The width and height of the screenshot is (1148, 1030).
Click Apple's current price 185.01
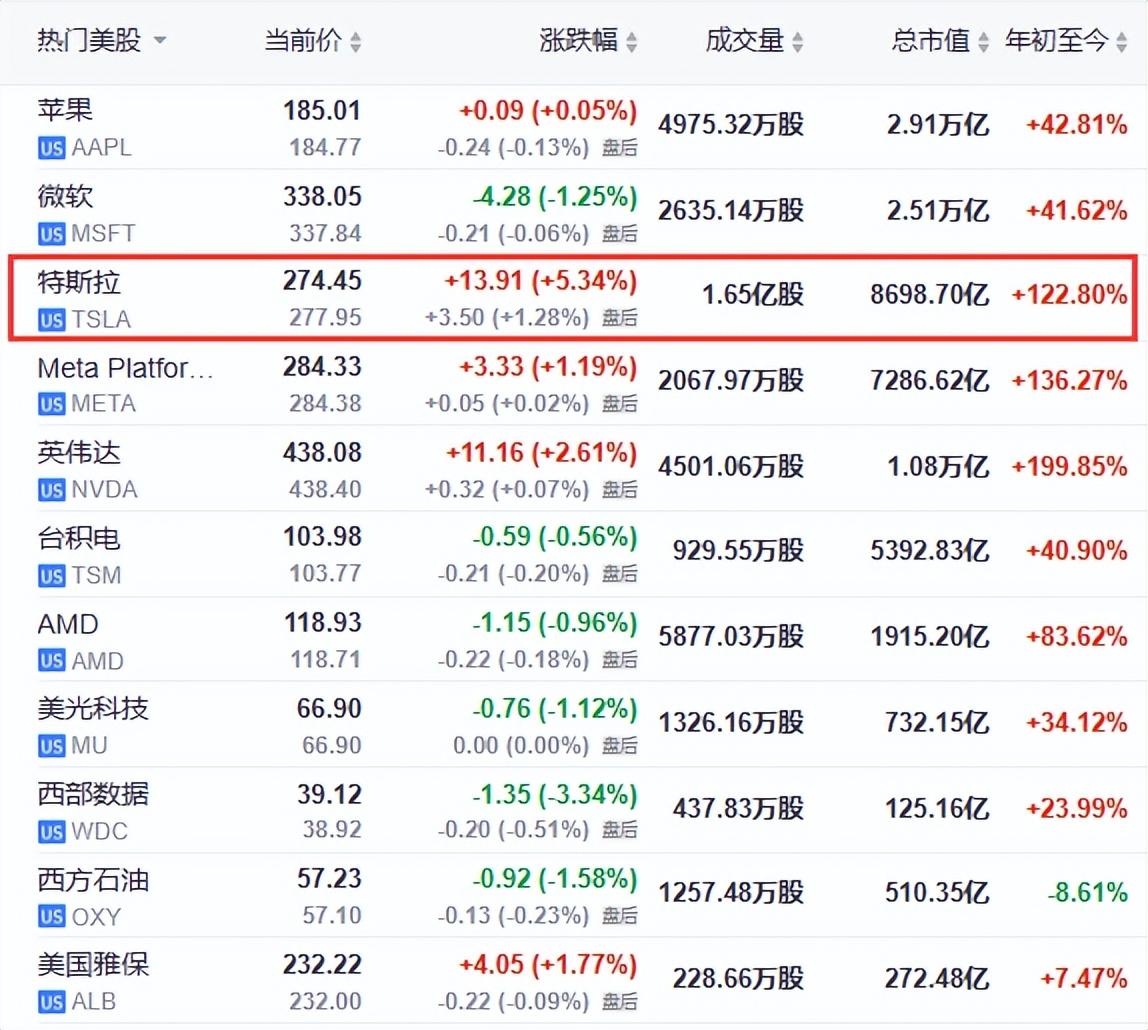[x=322, y=111]
